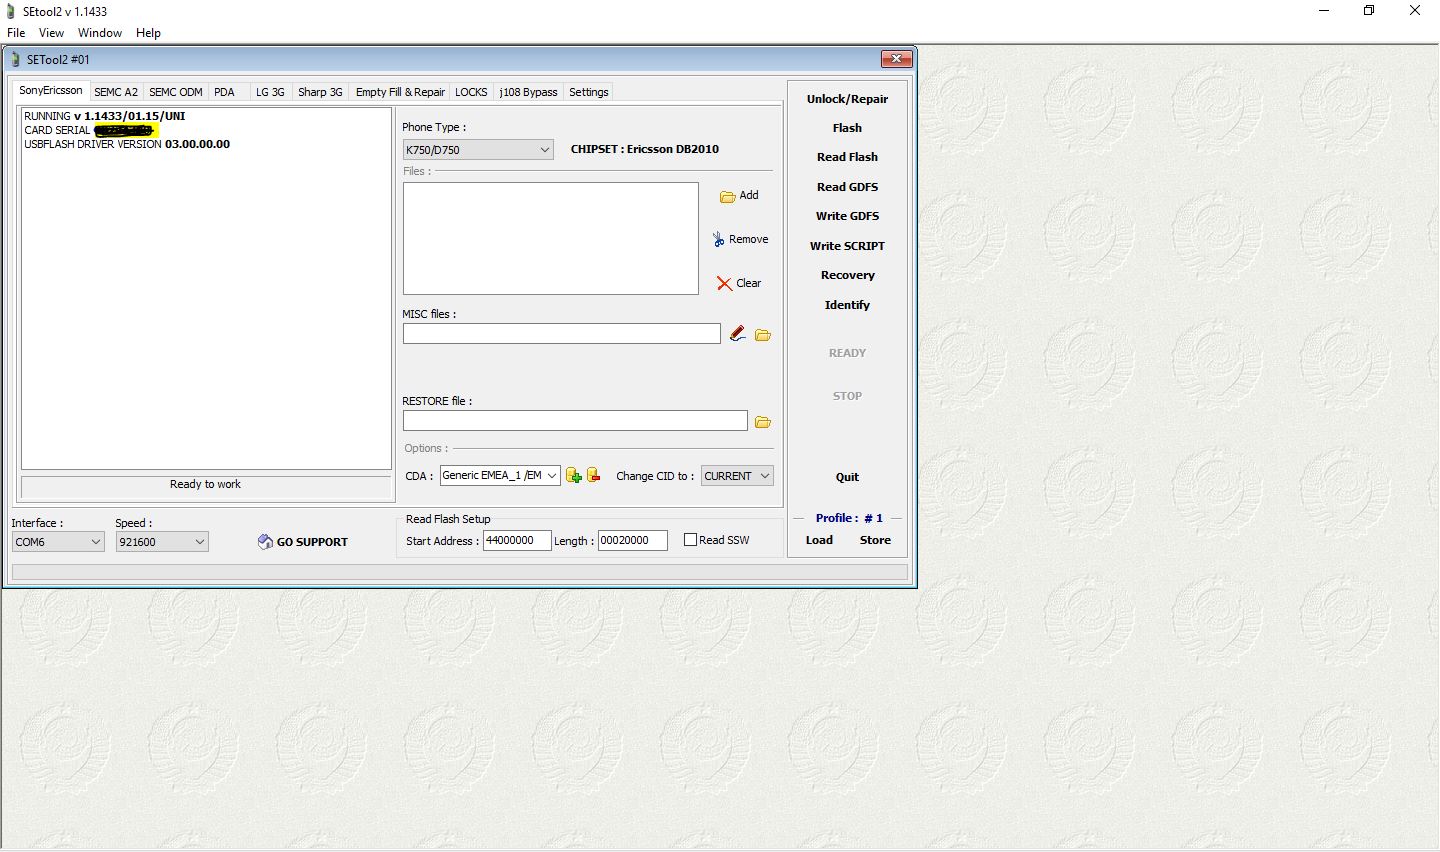
Task: Toggle Read SSW off in Read Flash Setup
Action: pos(690,539)
